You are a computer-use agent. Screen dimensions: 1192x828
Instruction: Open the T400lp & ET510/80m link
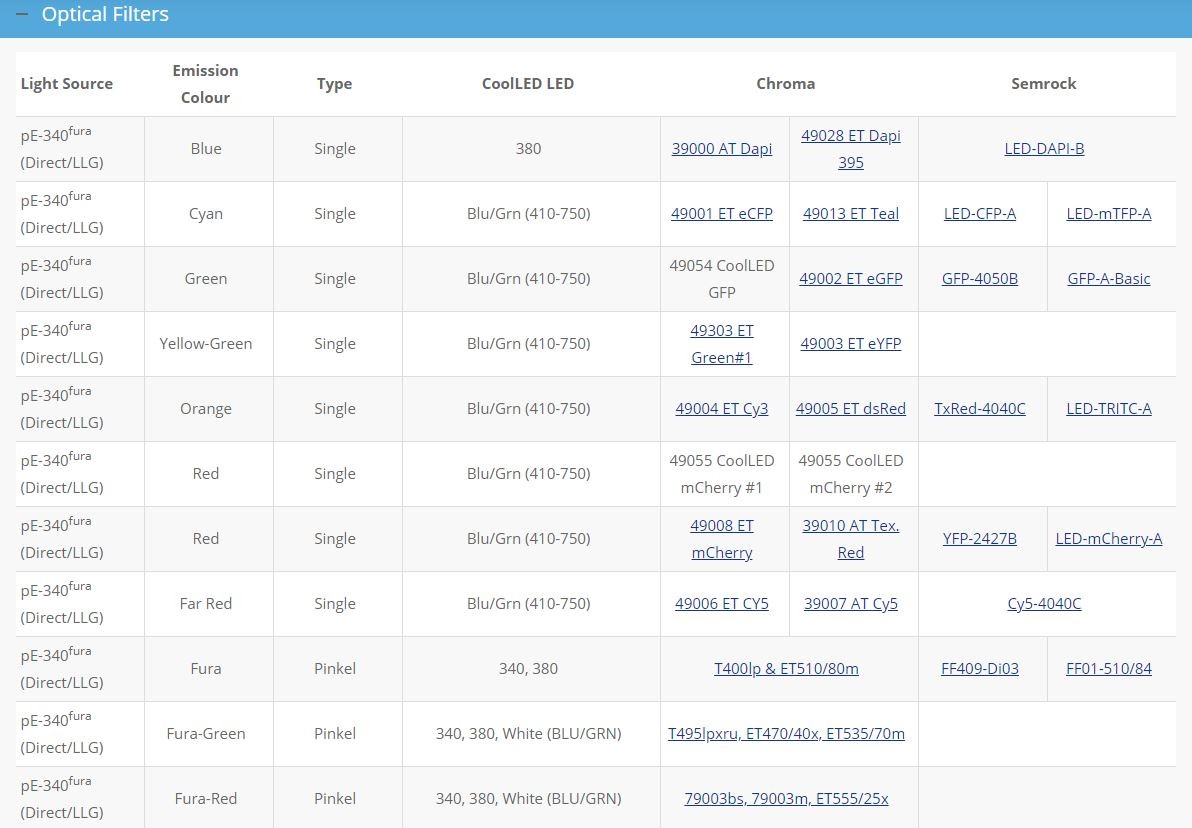click(x=786, y=669)
